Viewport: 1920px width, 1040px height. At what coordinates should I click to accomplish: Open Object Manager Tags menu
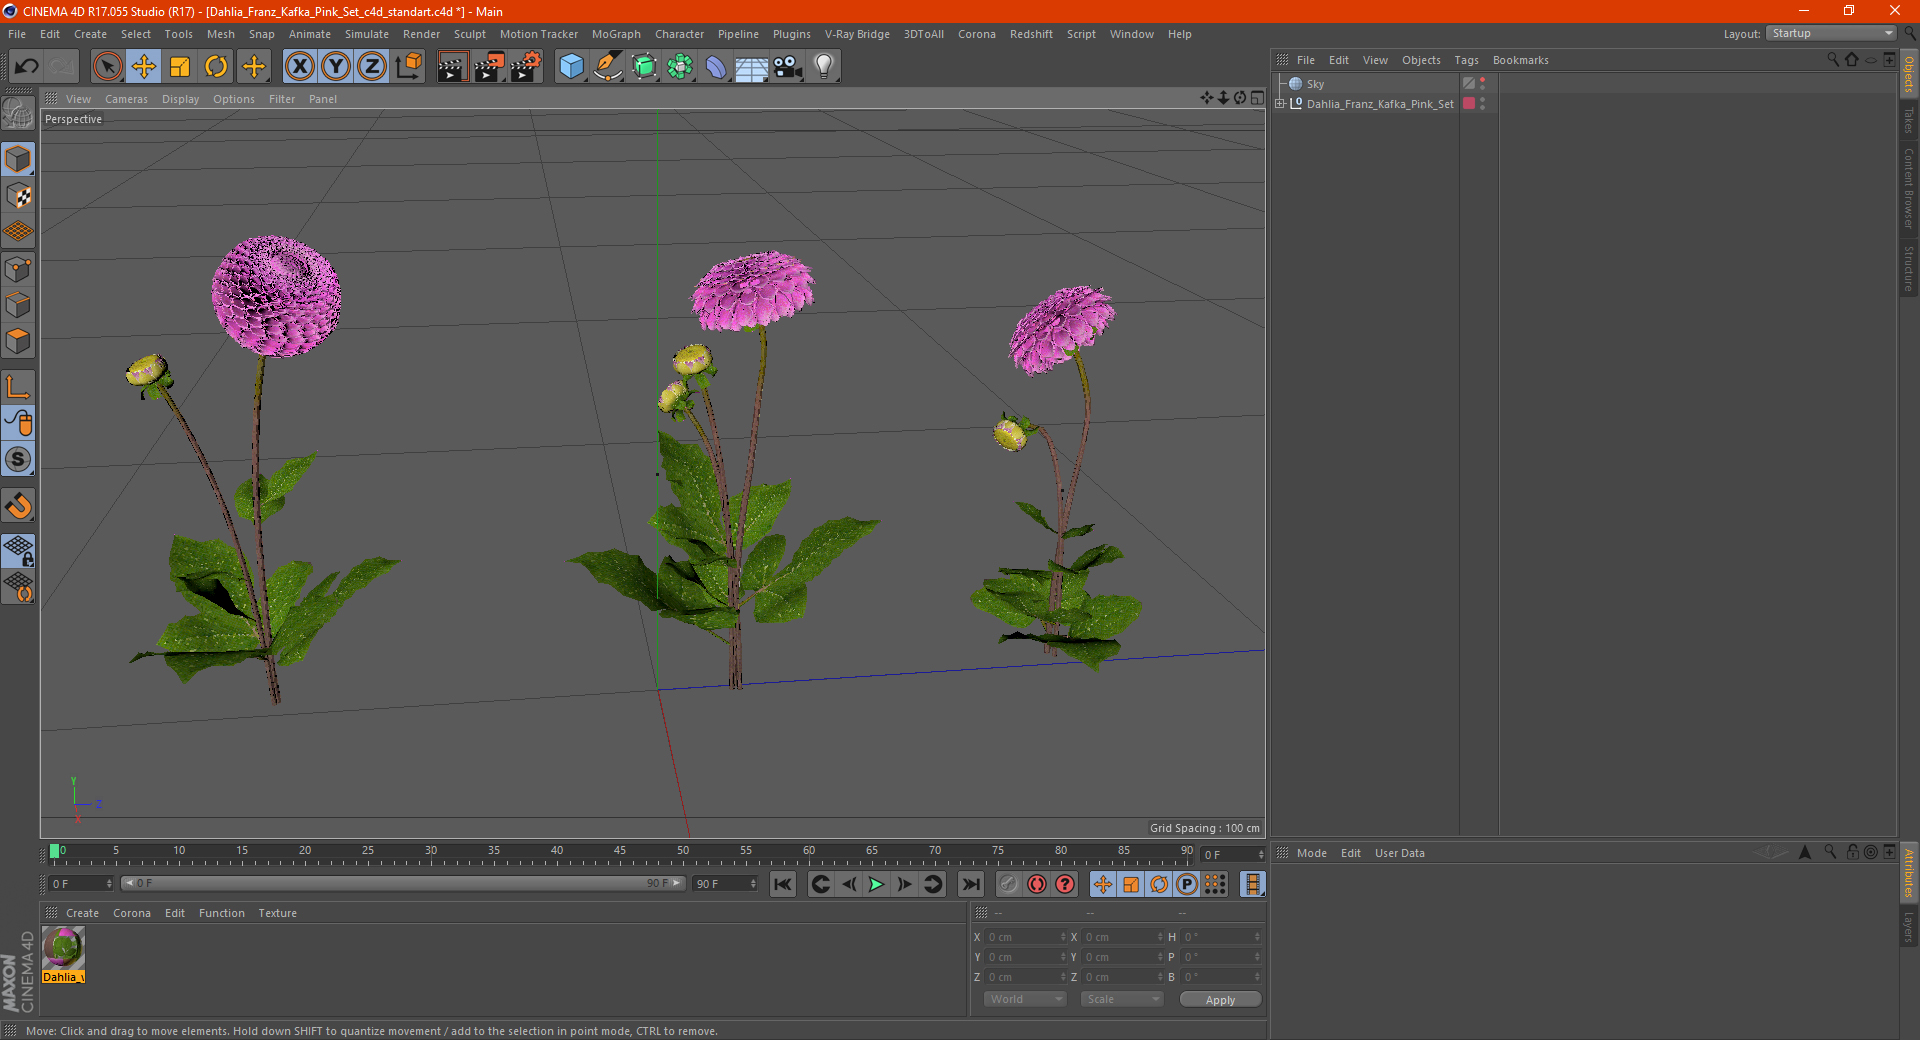tap(1466, 60)
